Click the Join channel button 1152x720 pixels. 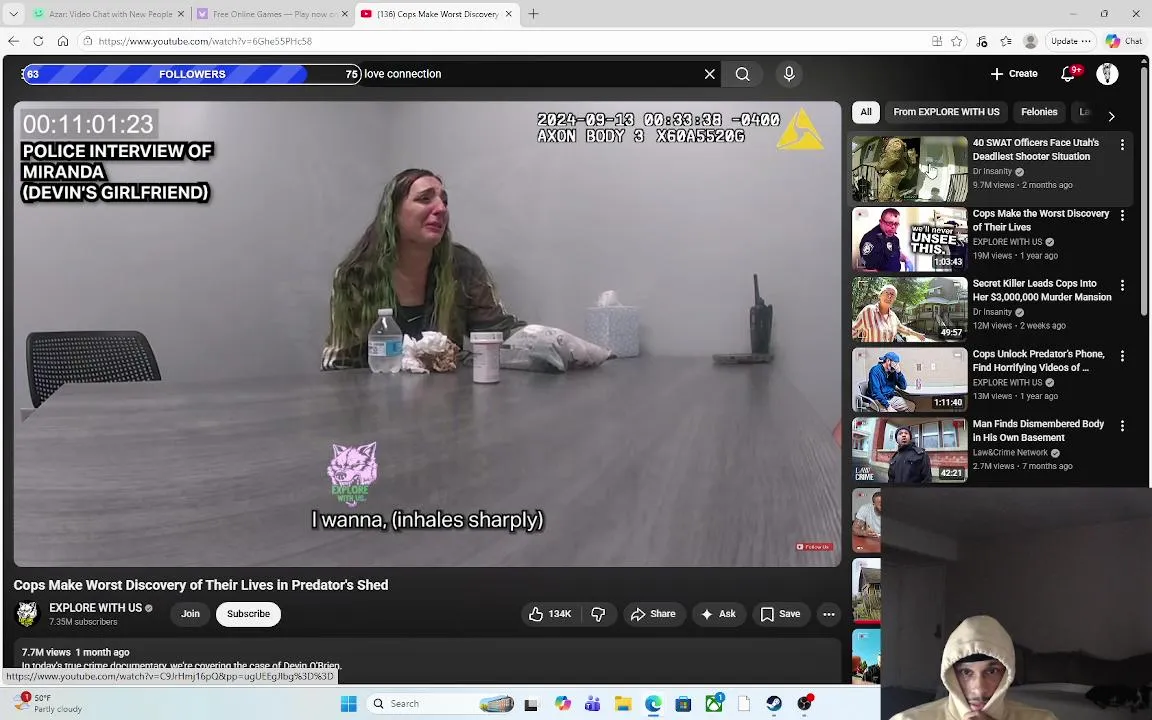(x=190, y=614)
